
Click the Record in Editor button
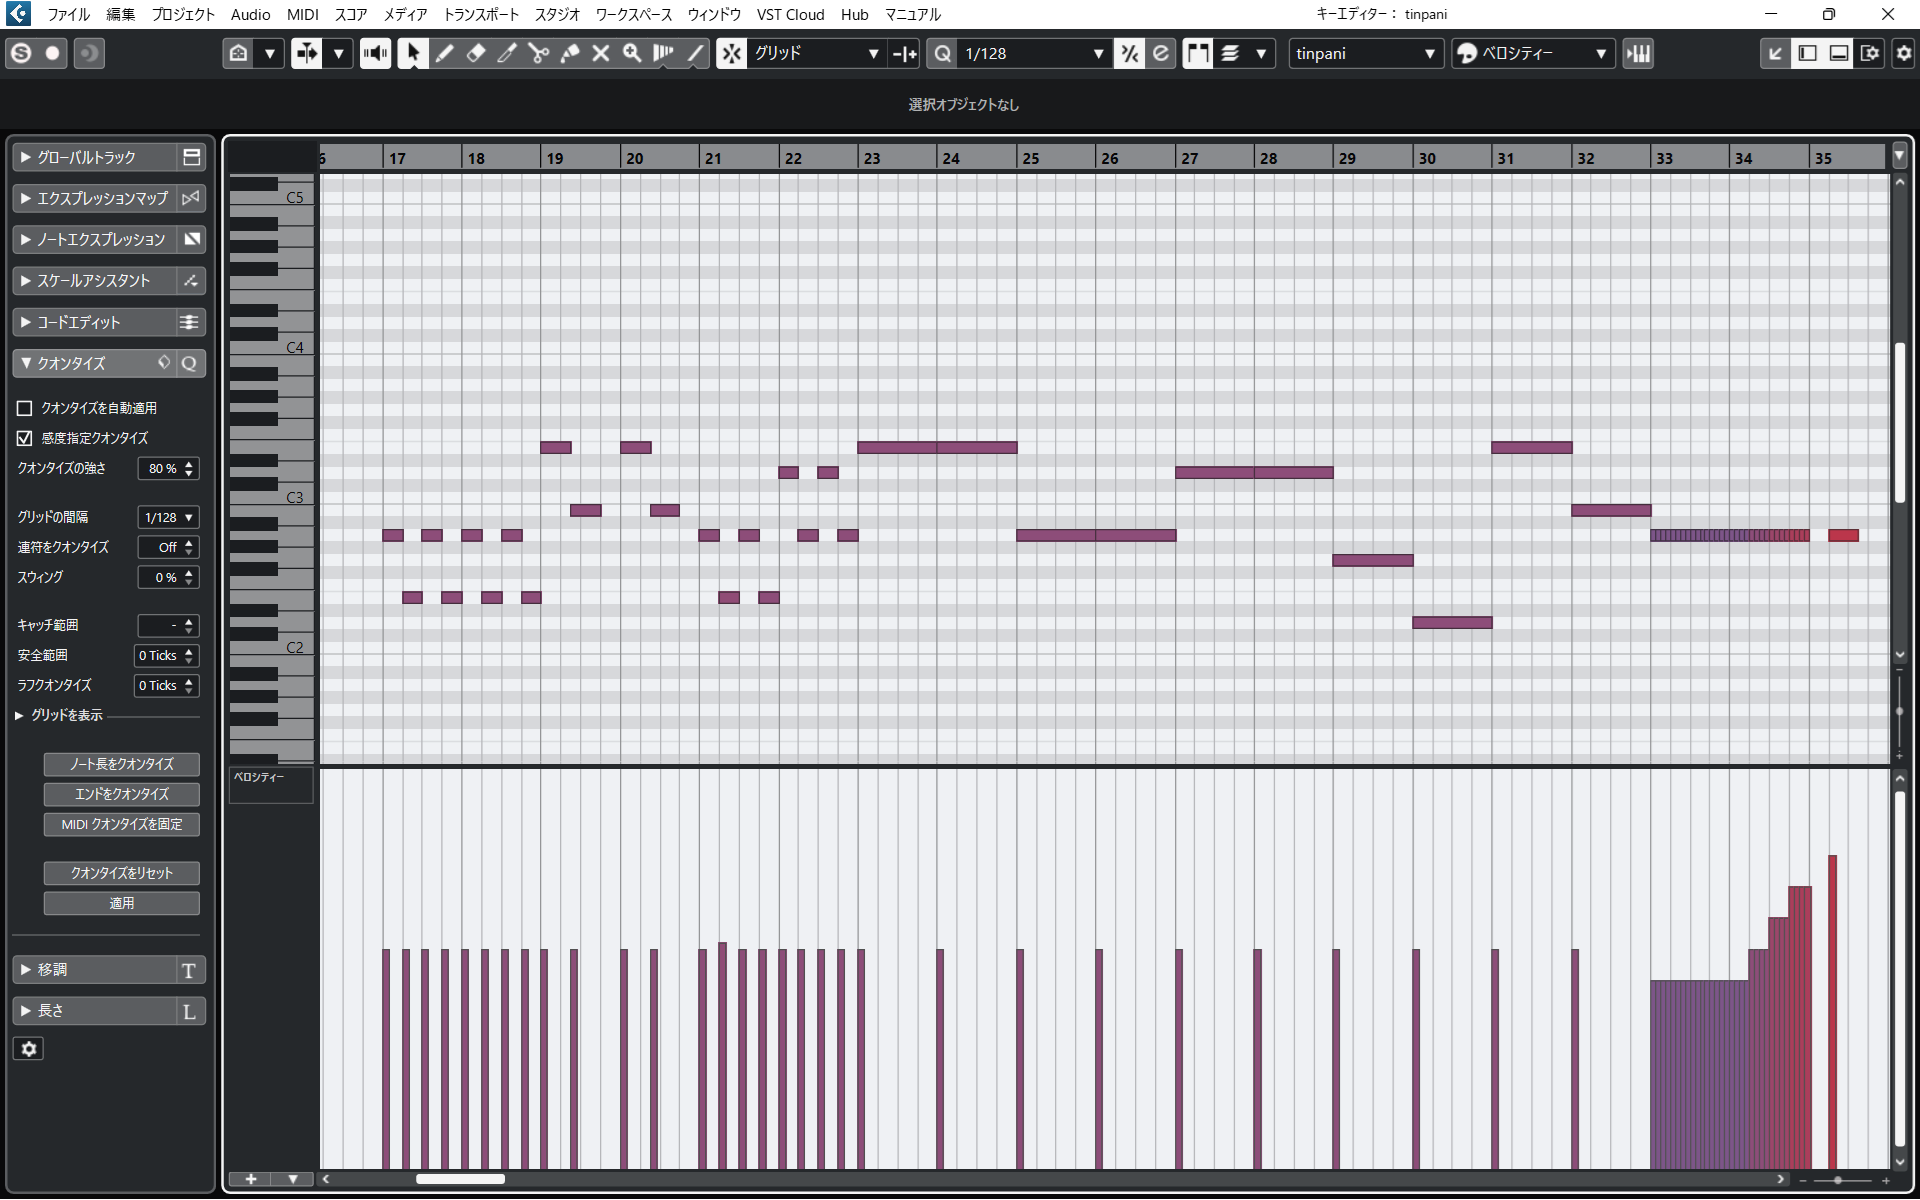click(53, 54)
